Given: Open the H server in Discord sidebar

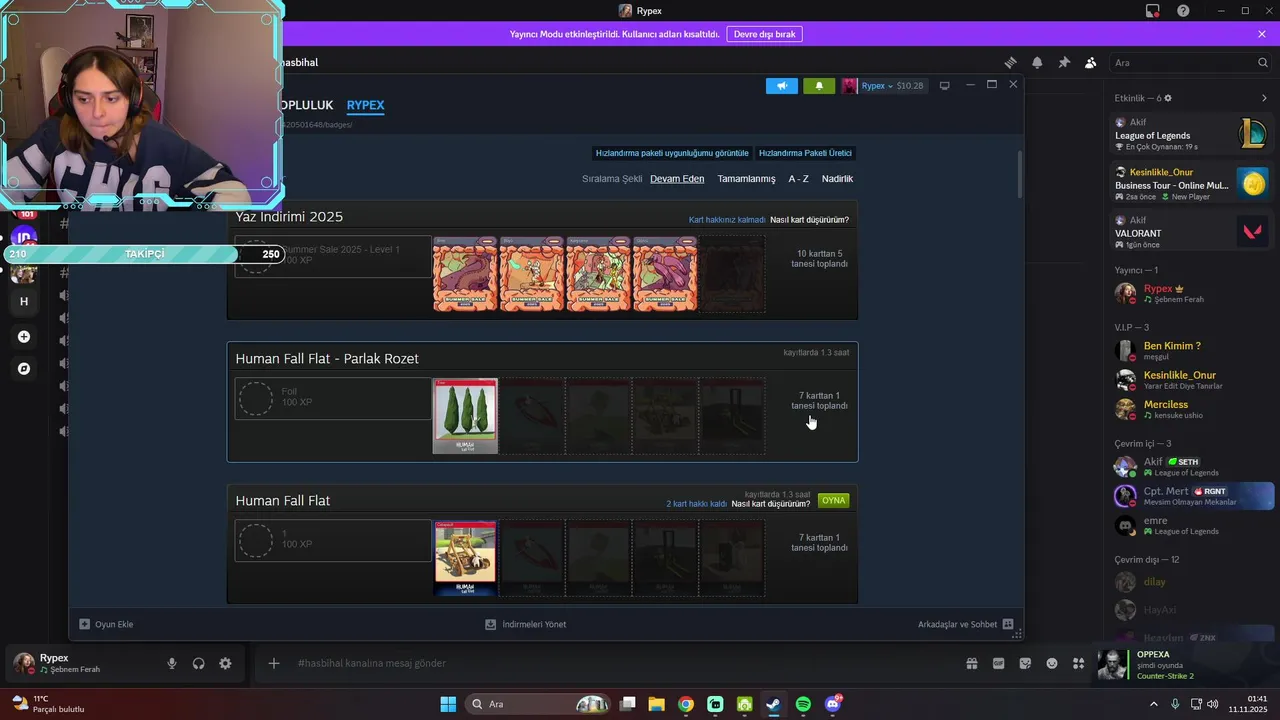Looking at the screenshot, I should [x=24, y=301].
